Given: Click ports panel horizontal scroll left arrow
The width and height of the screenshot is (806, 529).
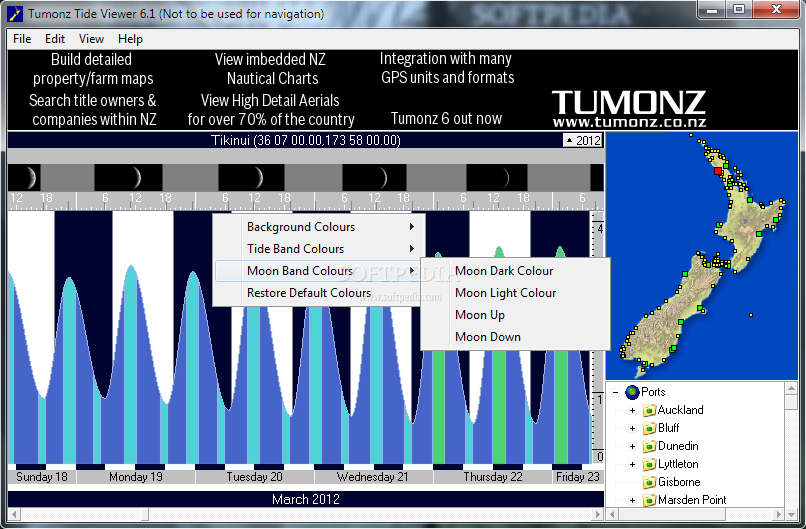Looking at the screenshot, I should point(613,514).
